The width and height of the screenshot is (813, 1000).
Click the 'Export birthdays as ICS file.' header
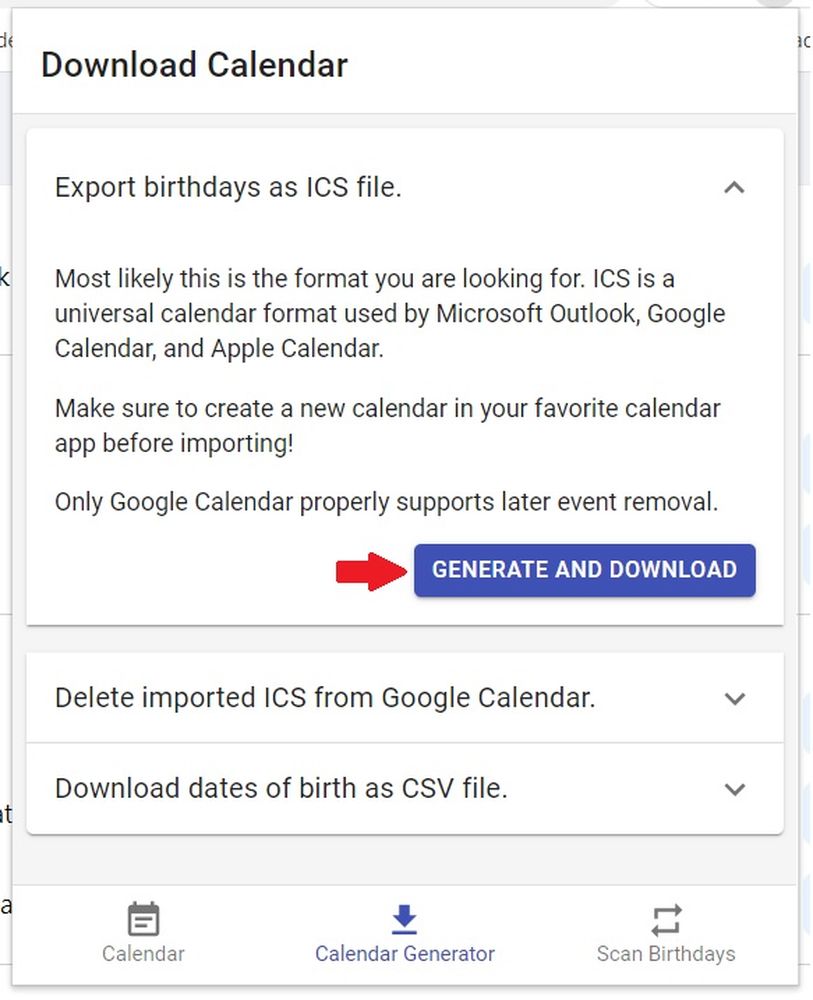coord(228,187)
